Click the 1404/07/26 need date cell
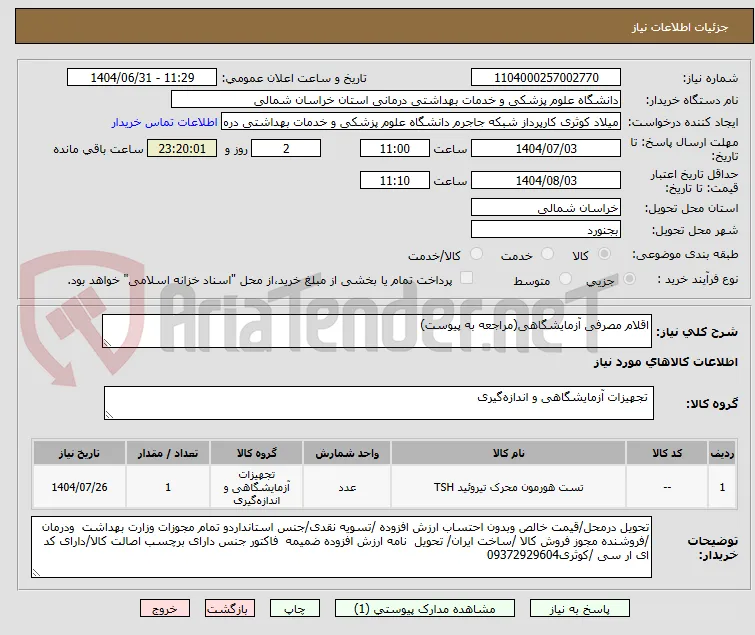The width and height of the screenshot is (755, 635). [x=79, y=487]
